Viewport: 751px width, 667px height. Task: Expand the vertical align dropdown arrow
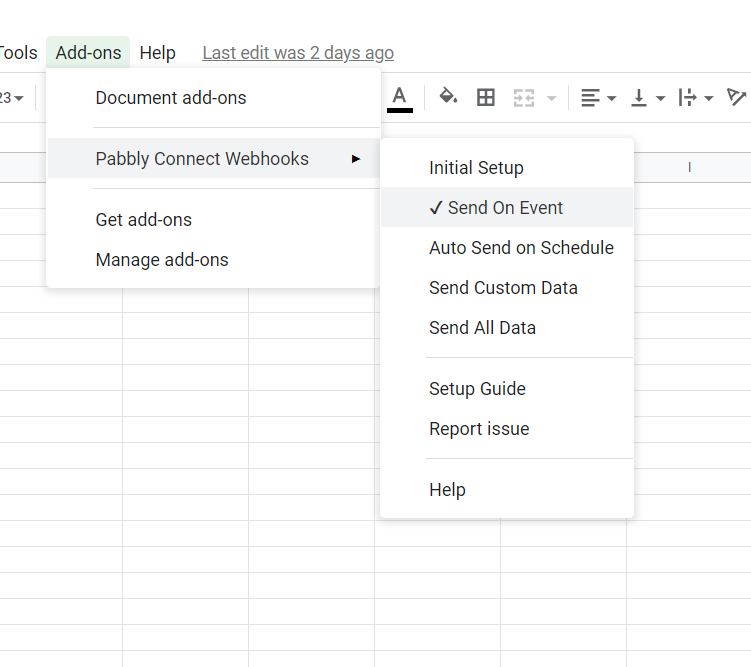click(x=660, y=99)
